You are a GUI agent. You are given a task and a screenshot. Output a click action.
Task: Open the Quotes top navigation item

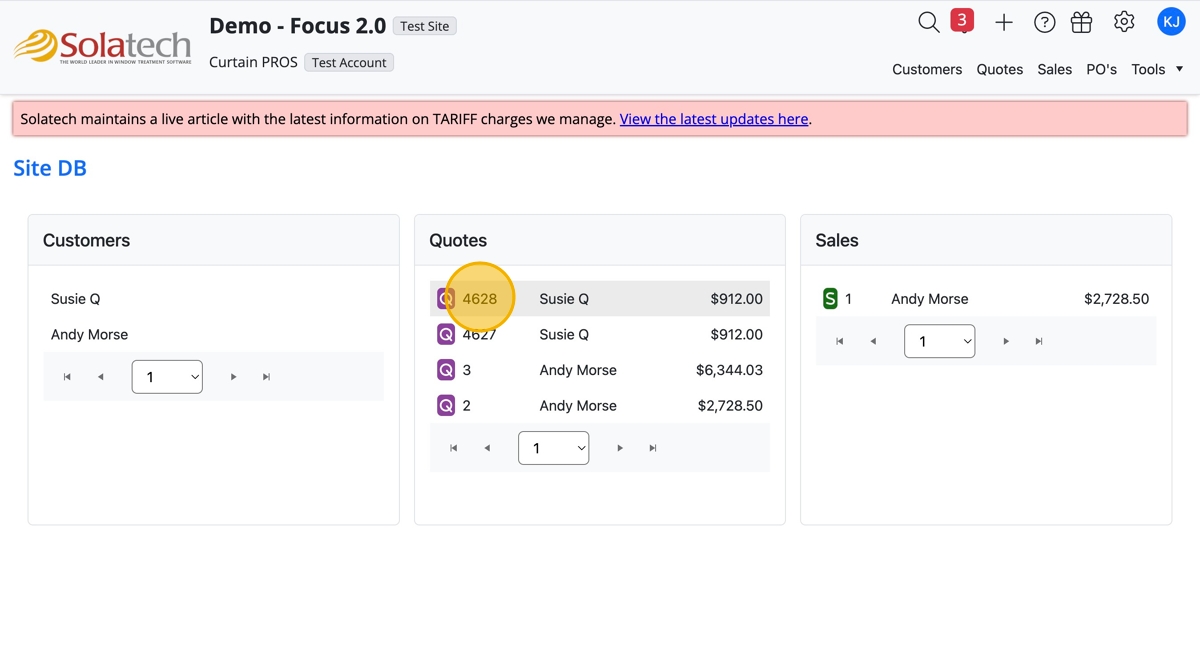click(x=999, y=69)
